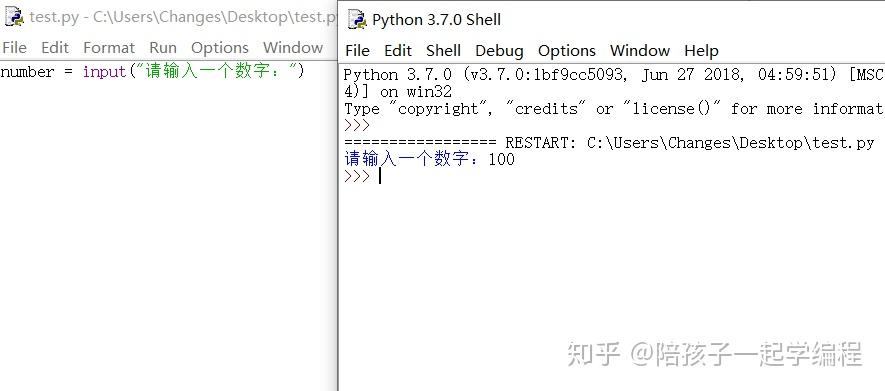The width and height of the screenshot is (885, 391).
Task: Click the RESTART line in the shell output
Action: [609, 143]
